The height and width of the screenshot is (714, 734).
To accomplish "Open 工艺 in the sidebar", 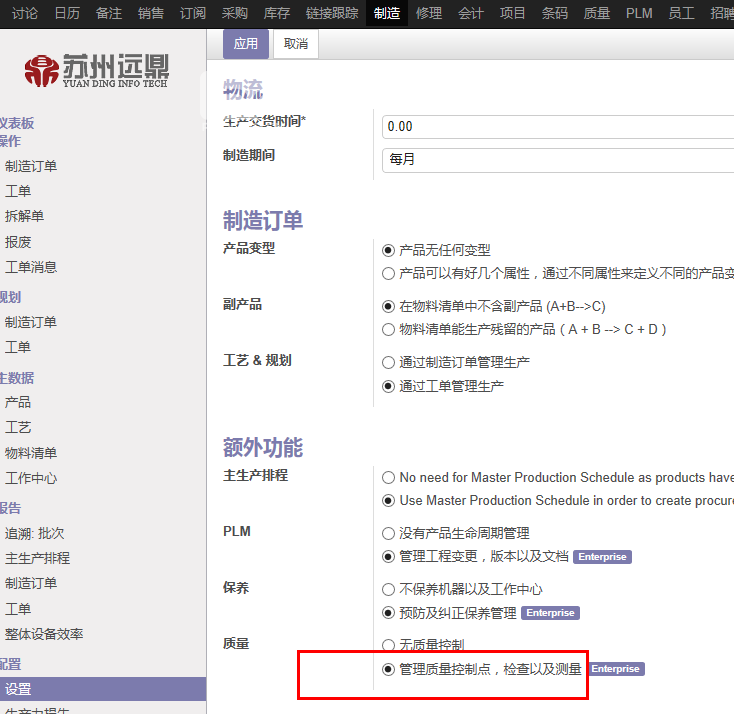I will coord(18,427).
